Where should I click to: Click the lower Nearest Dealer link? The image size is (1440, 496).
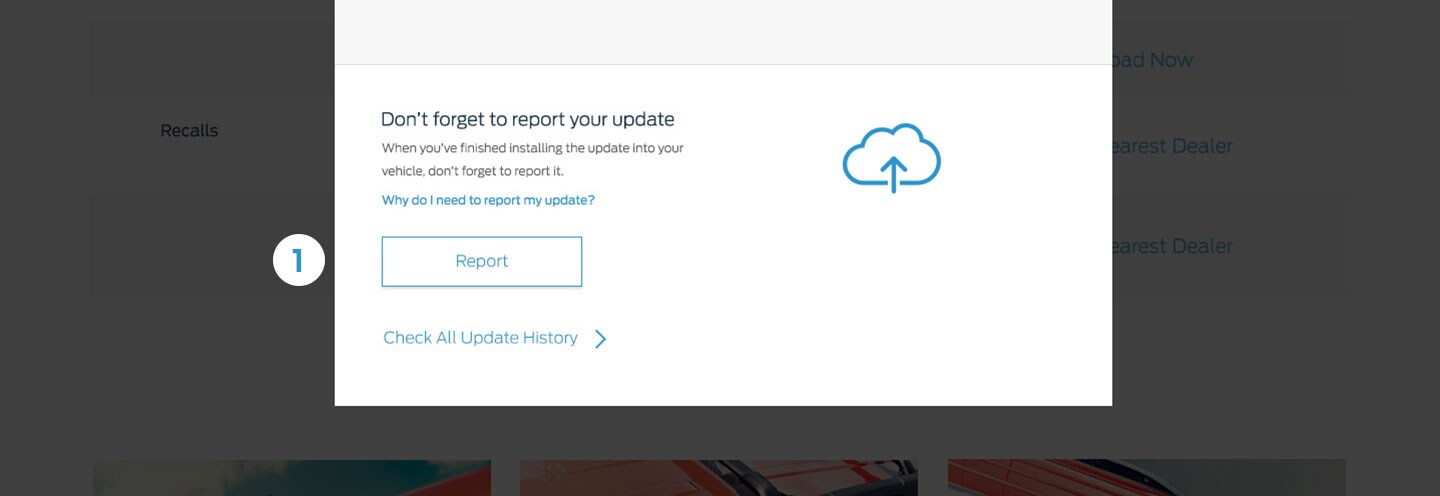click(1172, 246)
